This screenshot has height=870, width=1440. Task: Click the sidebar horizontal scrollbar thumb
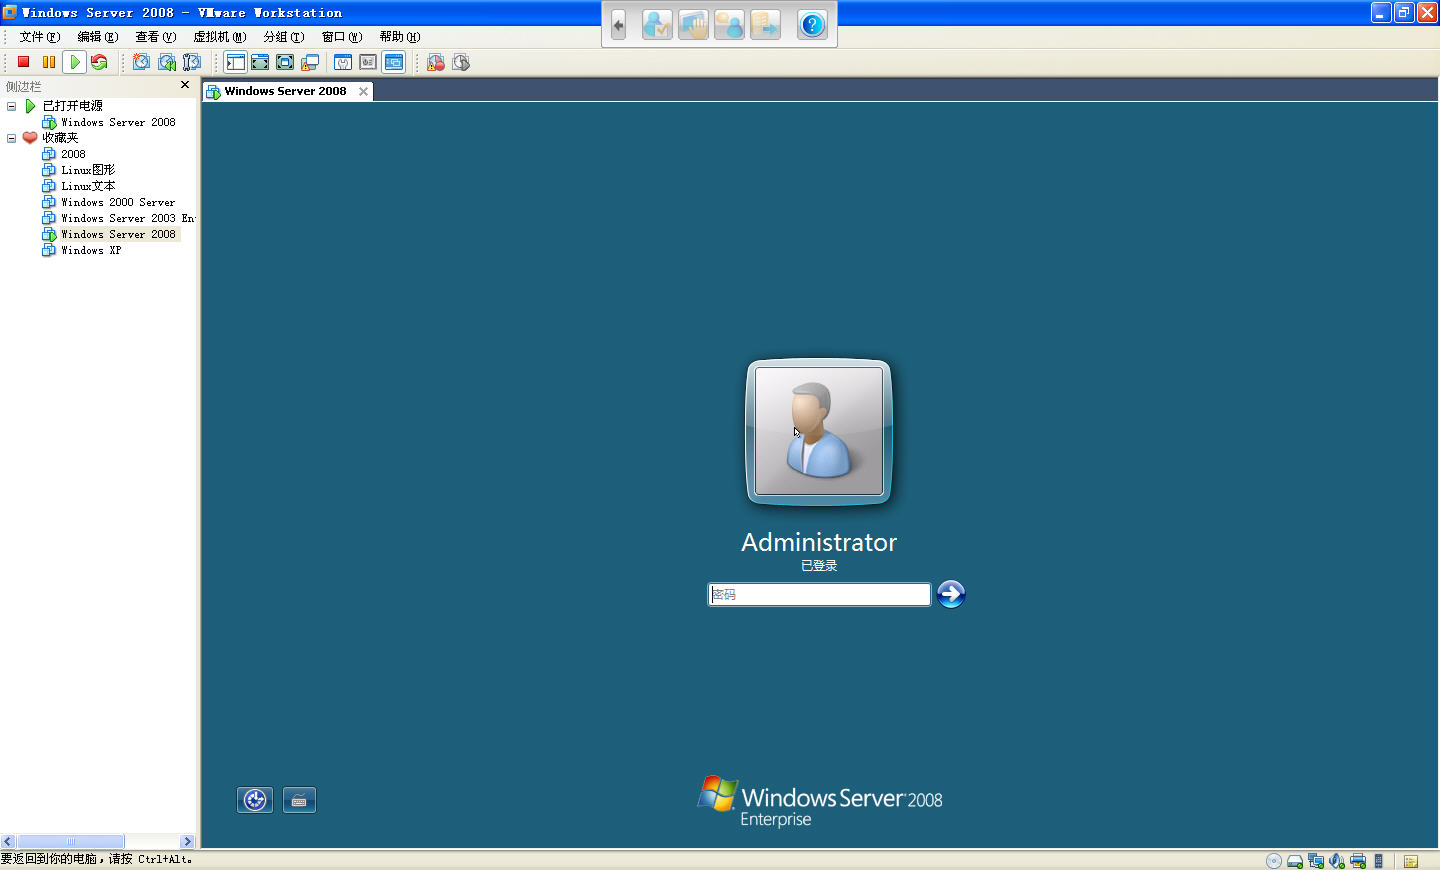(70, 841)
